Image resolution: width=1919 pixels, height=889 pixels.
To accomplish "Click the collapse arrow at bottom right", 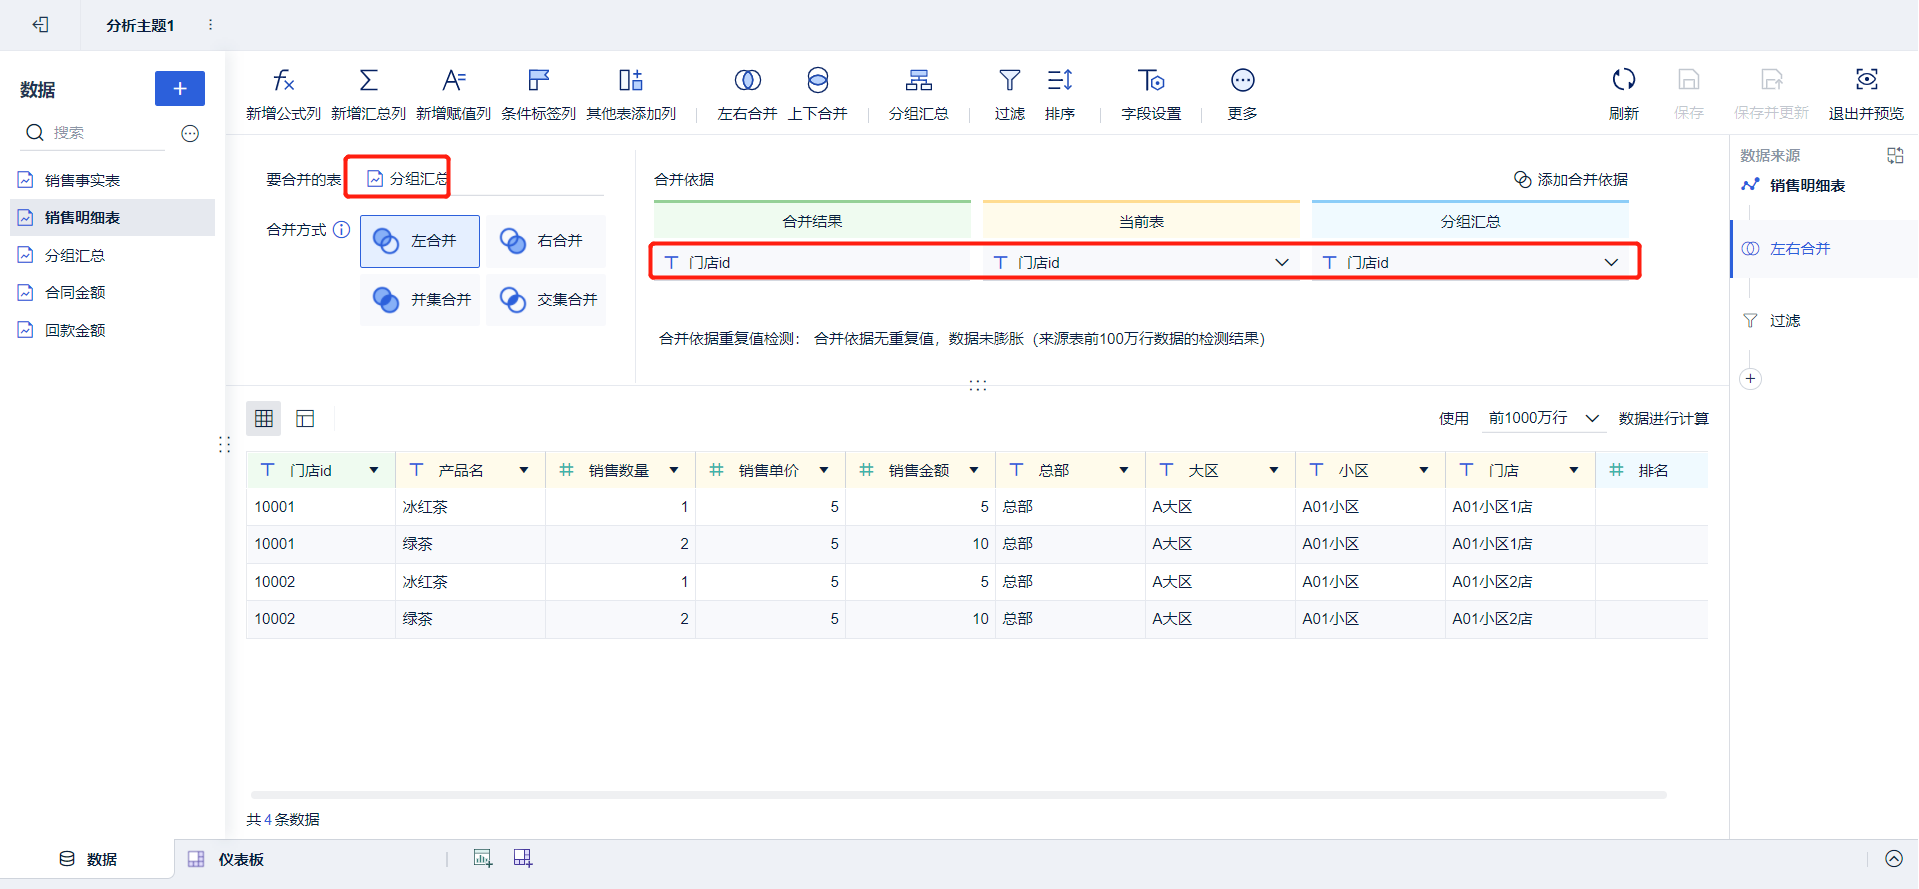I will tap(1894, 858).
